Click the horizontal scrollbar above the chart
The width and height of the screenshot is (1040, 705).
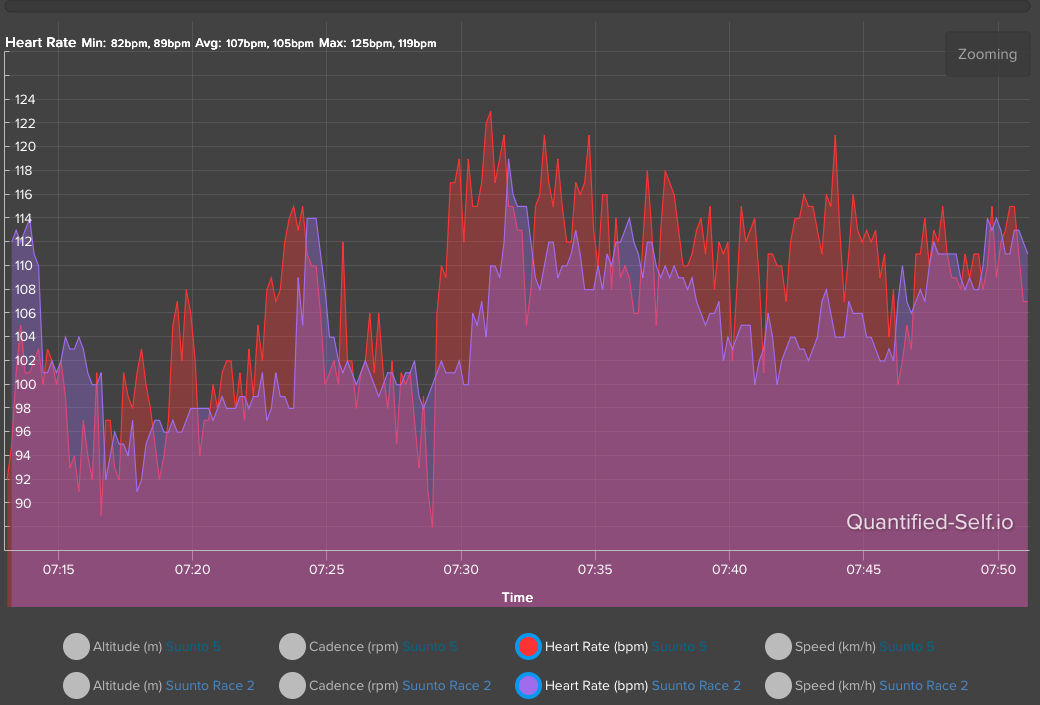(x=518, y=6)
